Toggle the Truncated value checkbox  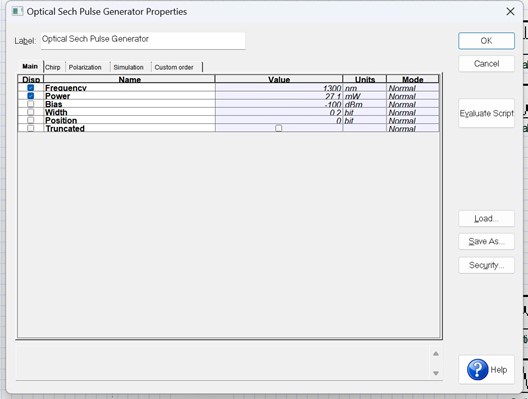278,128
